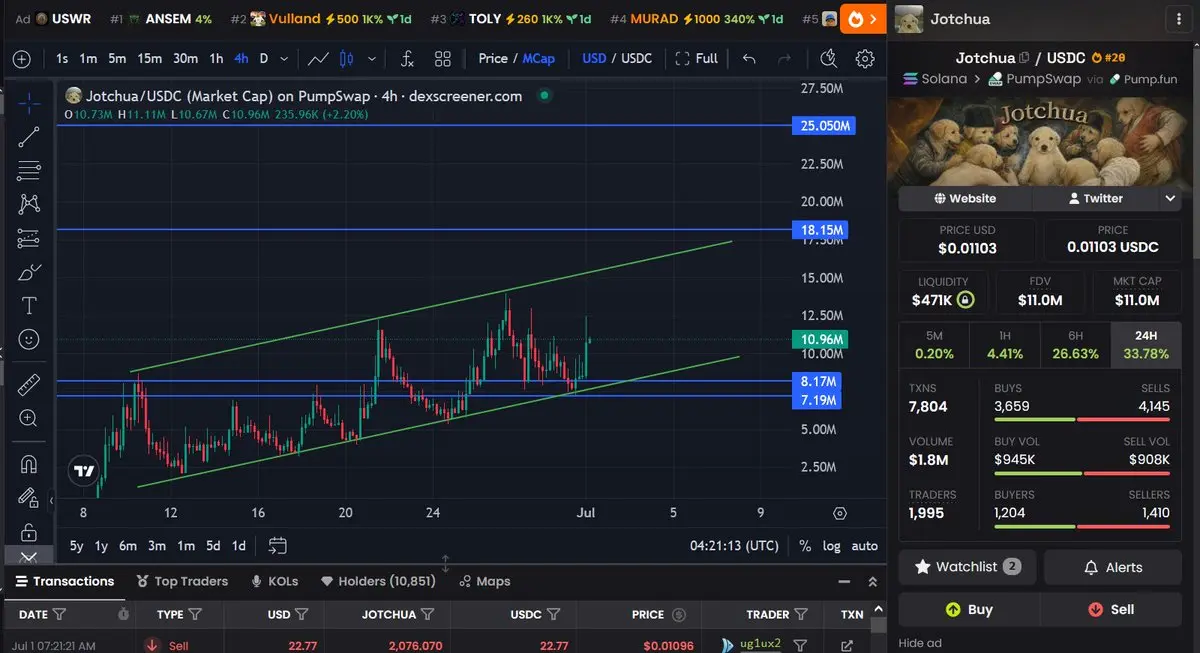Toggle chart to Price mode
The width and height of the screenshot is (1200, 653).
[x=493, y=59]
